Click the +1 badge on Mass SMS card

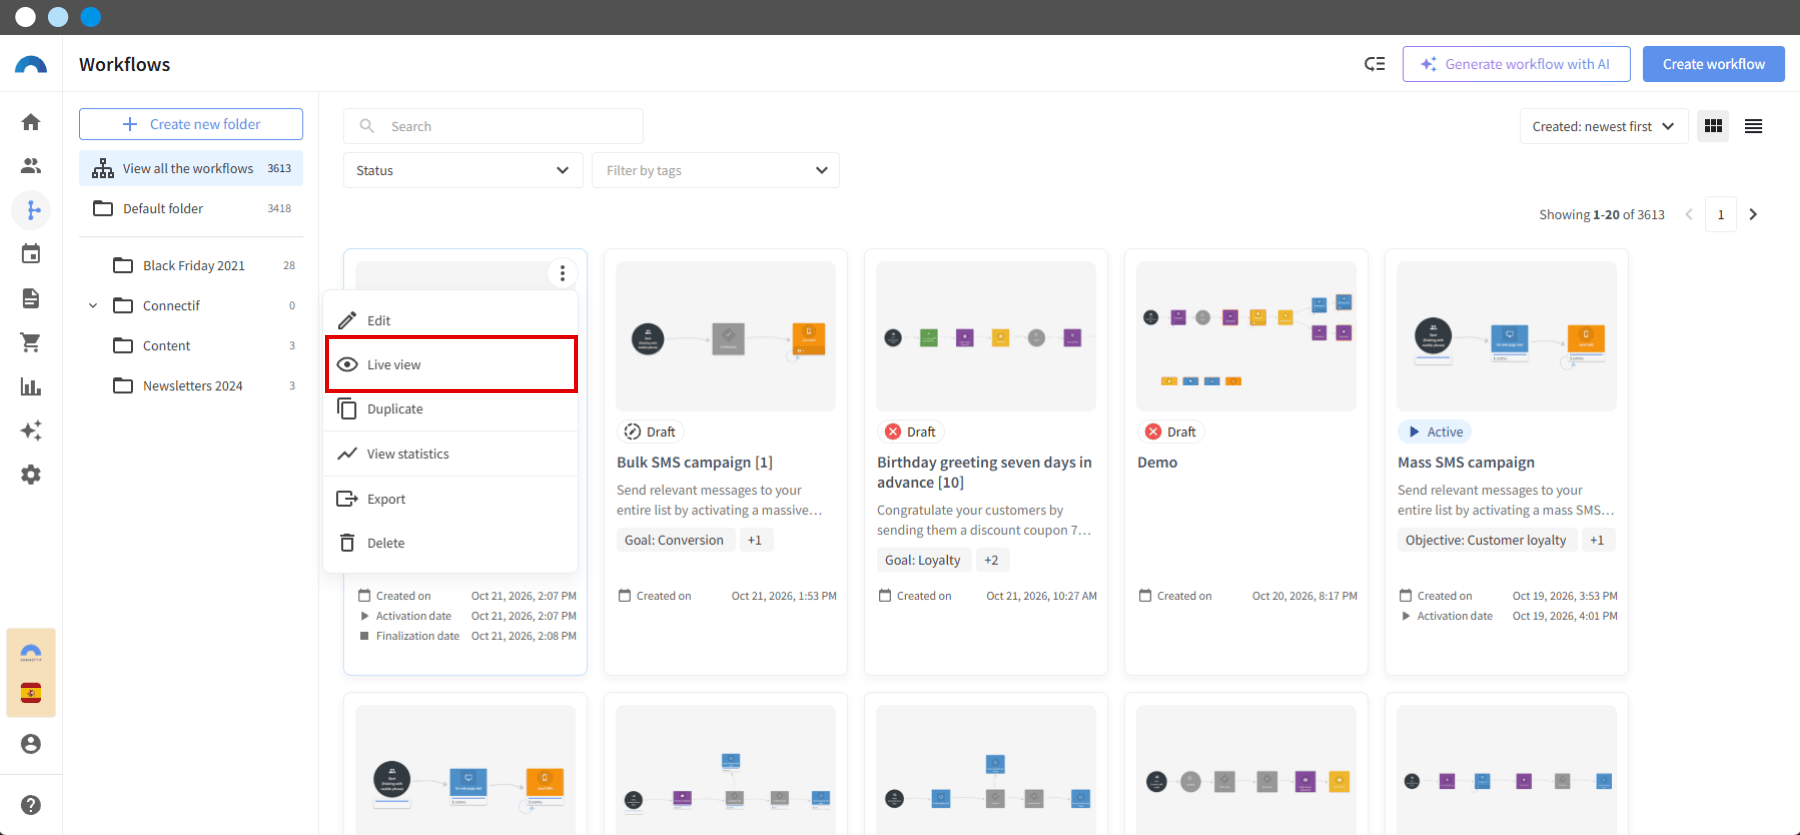[x=1597, y=540]
